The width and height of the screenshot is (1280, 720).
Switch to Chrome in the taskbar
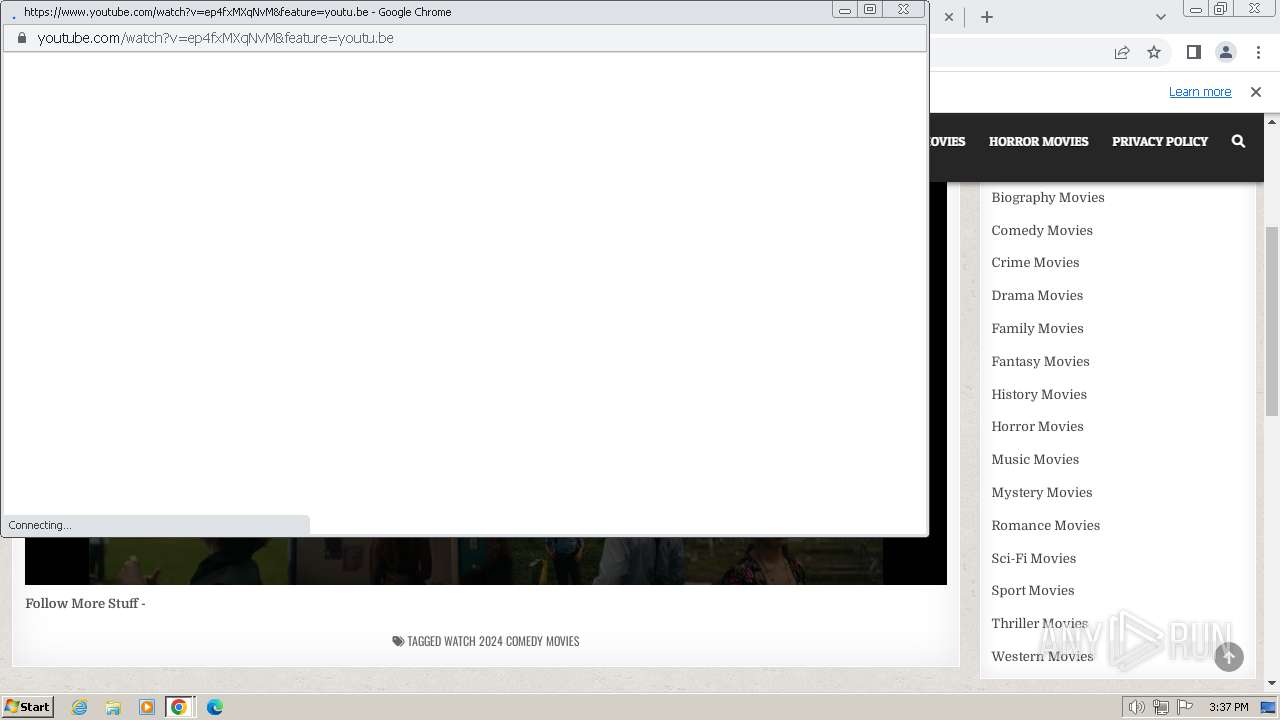pyautogui.click(x=179, y=707)
